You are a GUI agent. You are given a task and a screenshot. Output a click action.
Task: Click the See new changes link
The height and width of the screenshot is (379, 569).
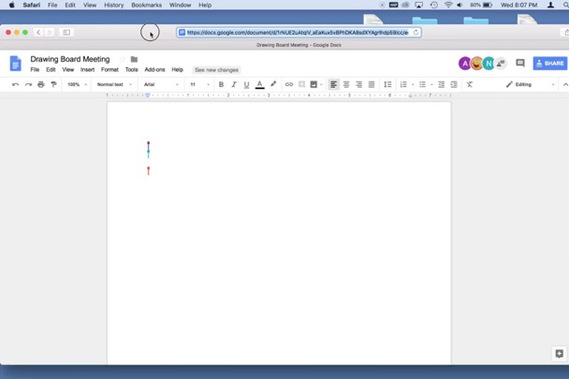click(x=217, y=70)
